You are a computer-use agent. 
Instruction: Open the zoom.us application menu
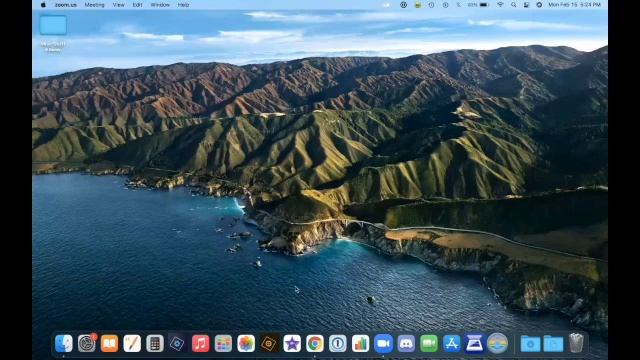tap(66, 5)
